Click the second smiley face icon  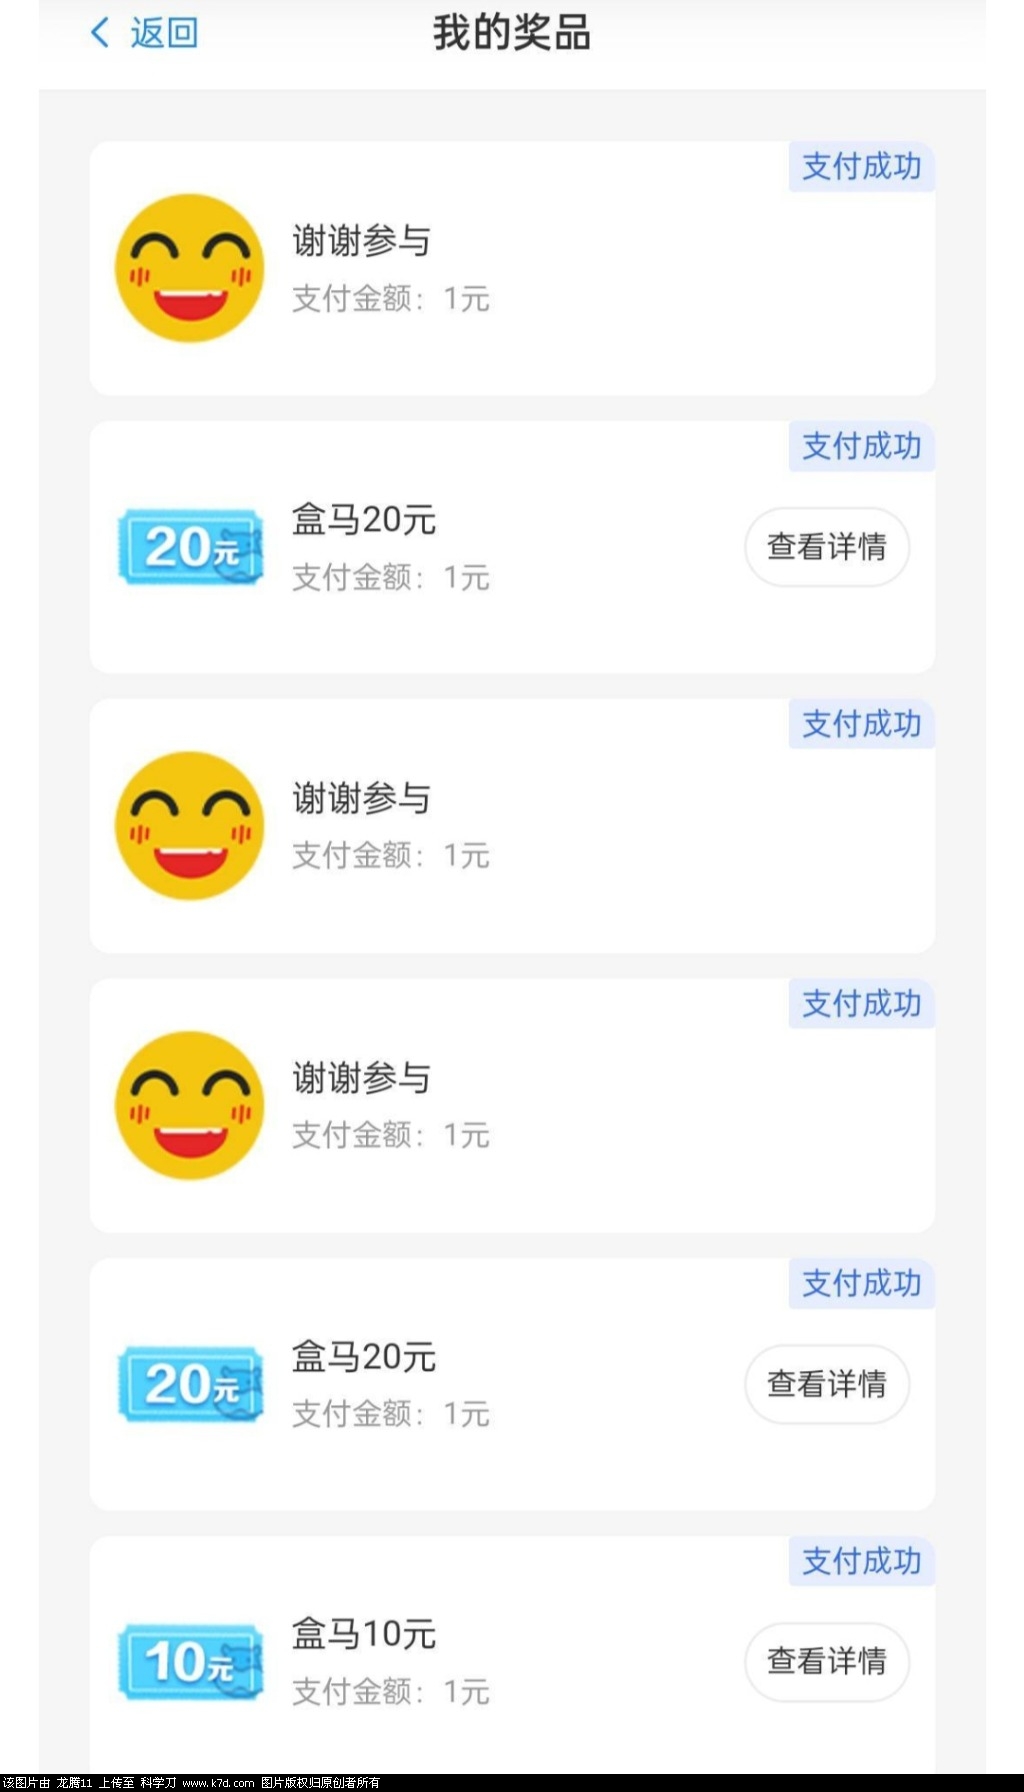point(190,826)
